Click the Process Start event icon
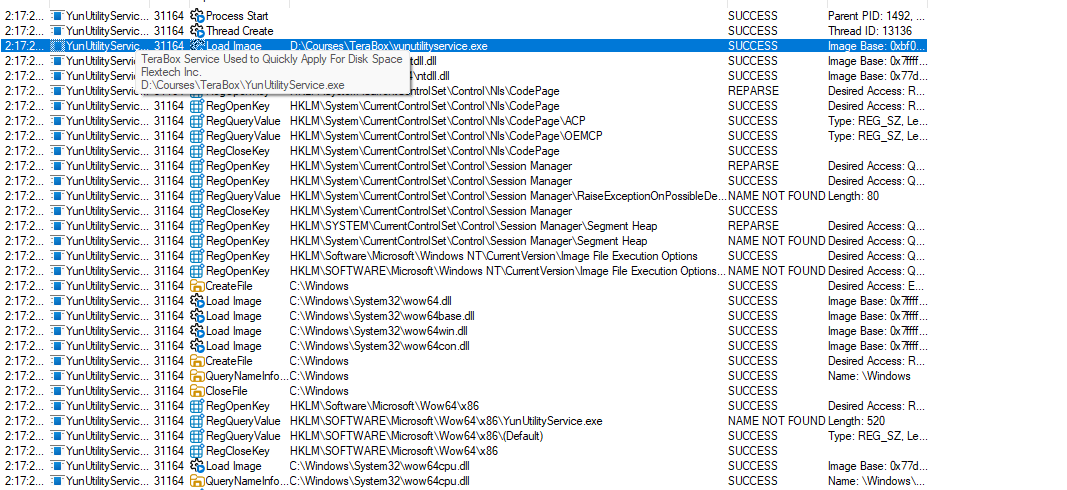1067x490 pixels. point(197,16)
